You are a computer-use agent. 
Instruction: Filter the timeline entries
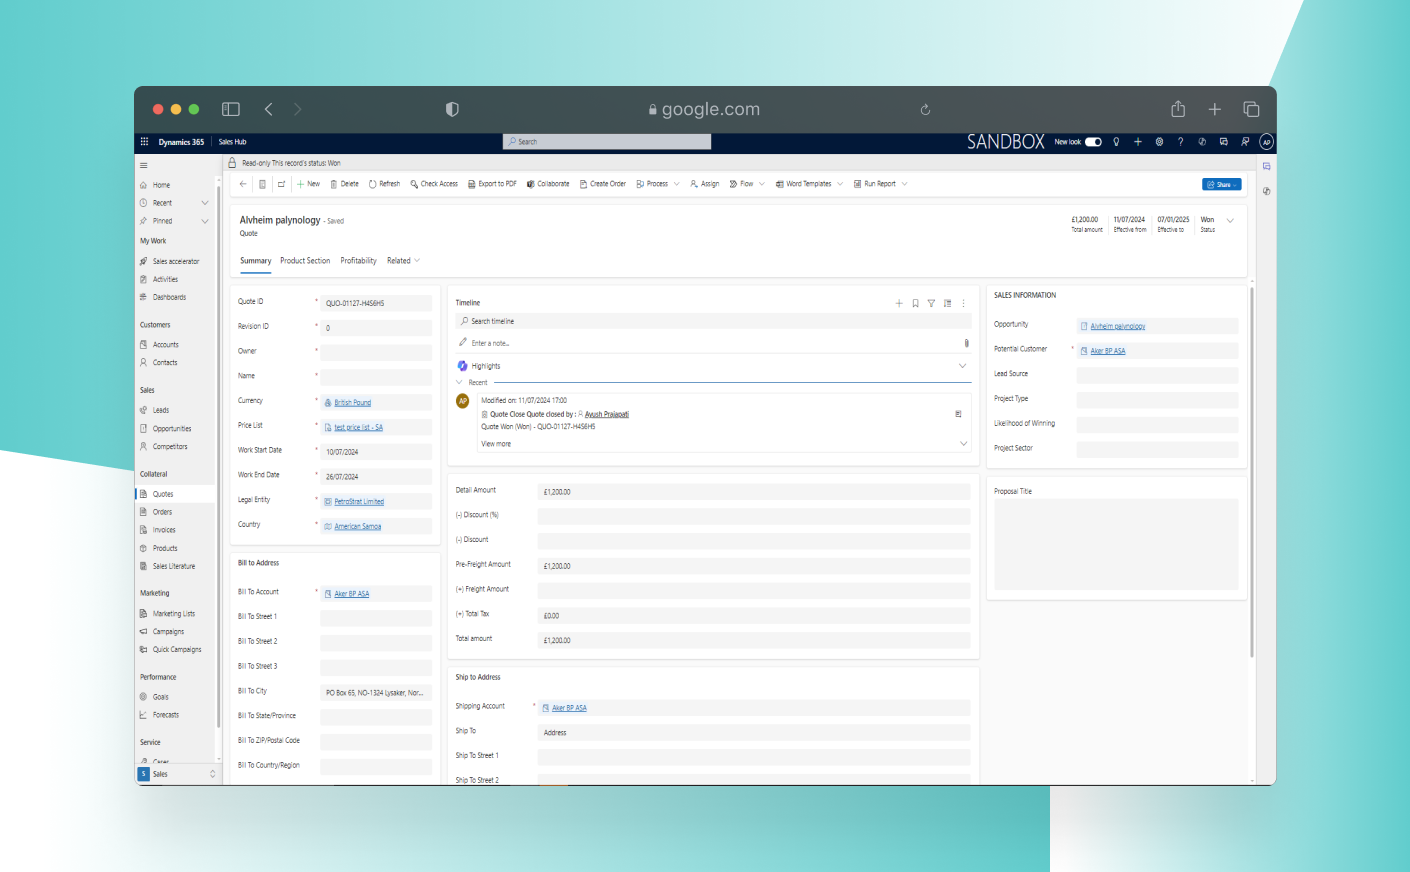click(931, 303)
